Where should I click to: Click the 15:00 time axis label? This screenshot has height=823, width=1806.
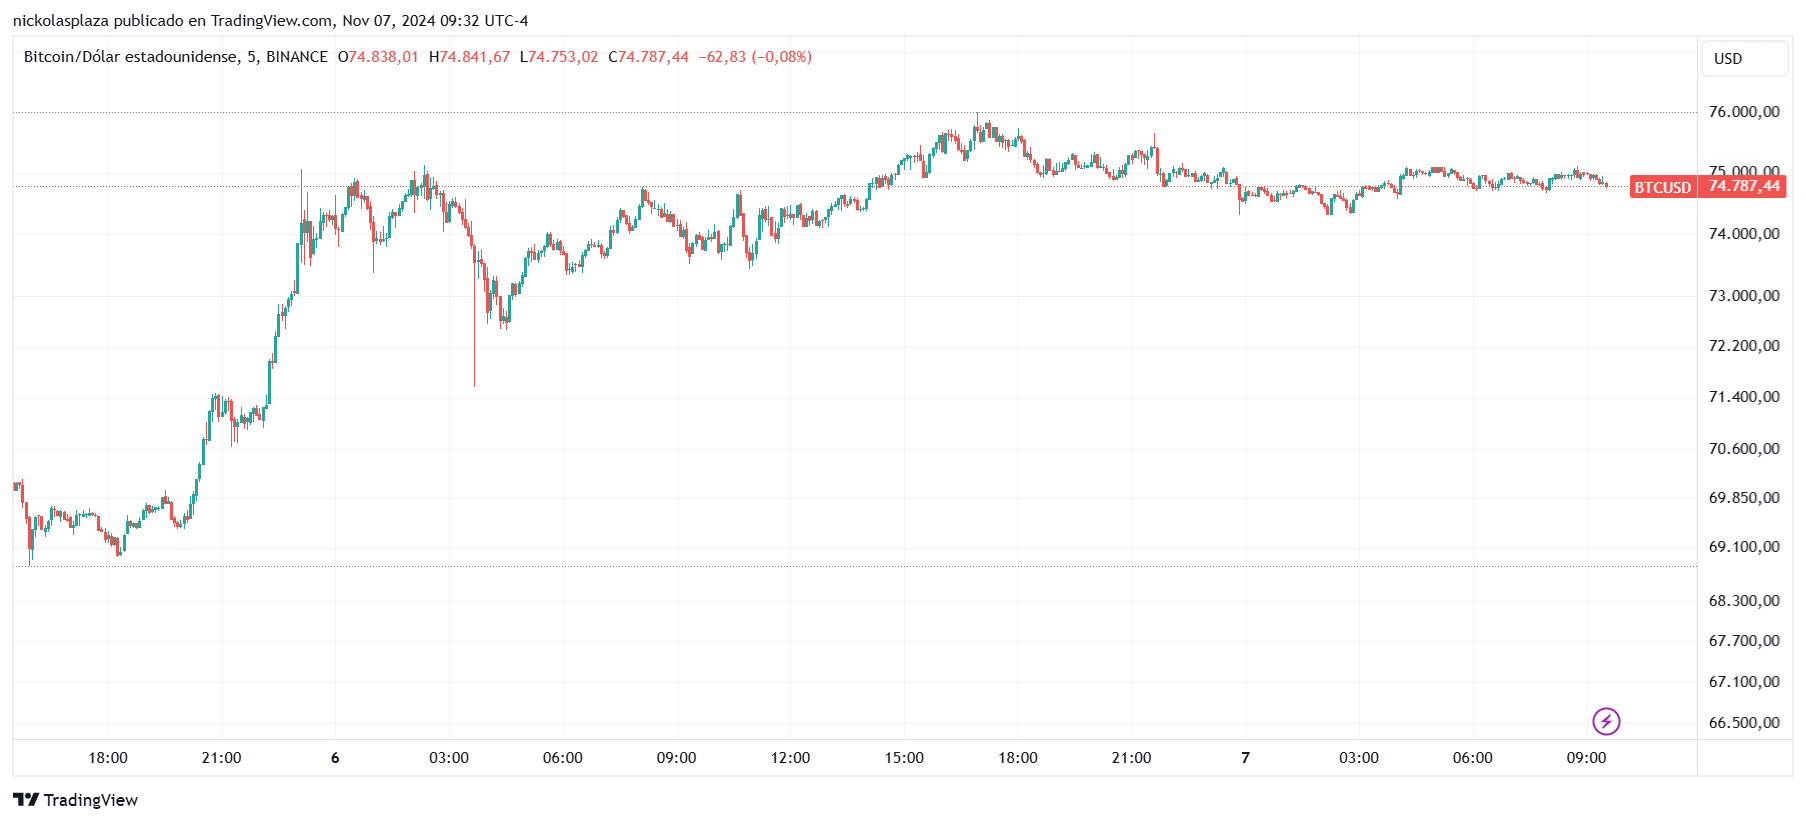click(x=904, y=758)
